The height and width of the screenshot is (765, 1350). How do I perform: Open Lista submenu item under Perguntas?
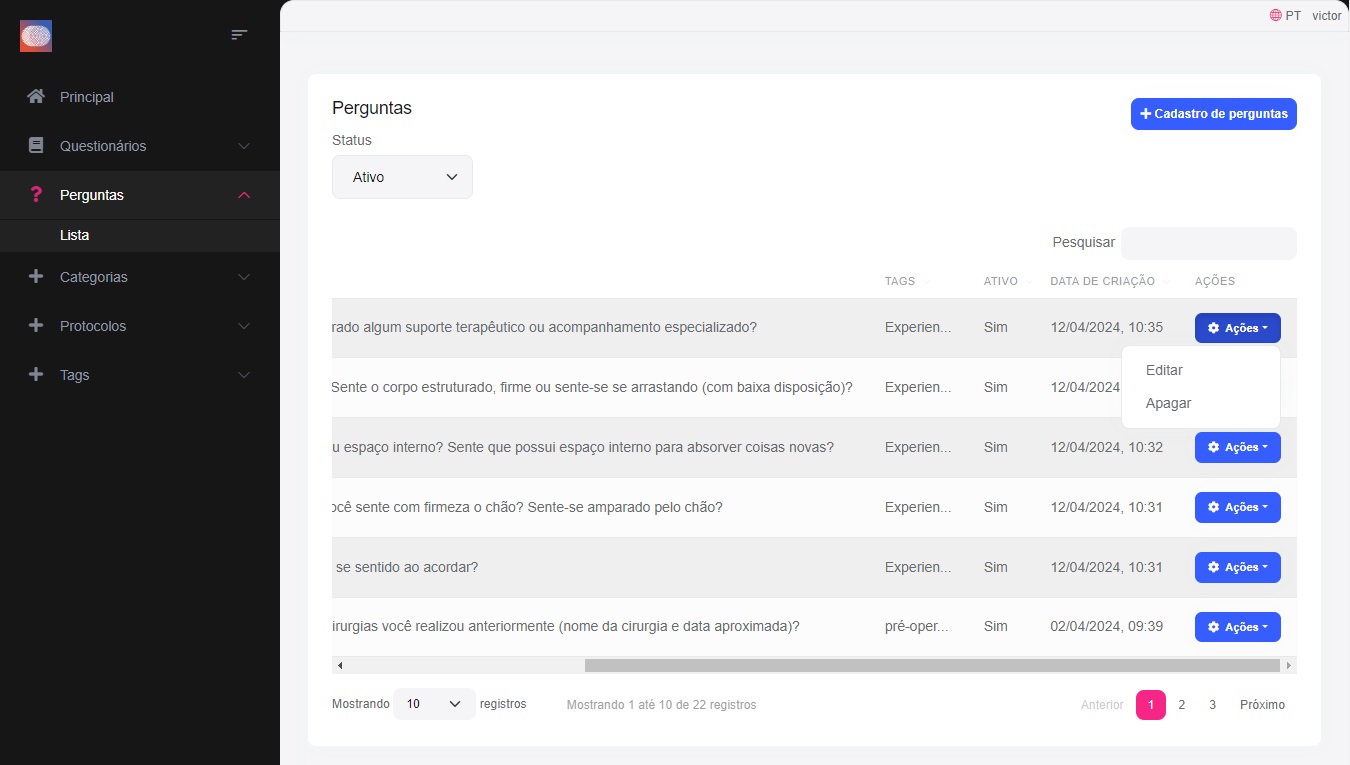[x=74, y=236]
